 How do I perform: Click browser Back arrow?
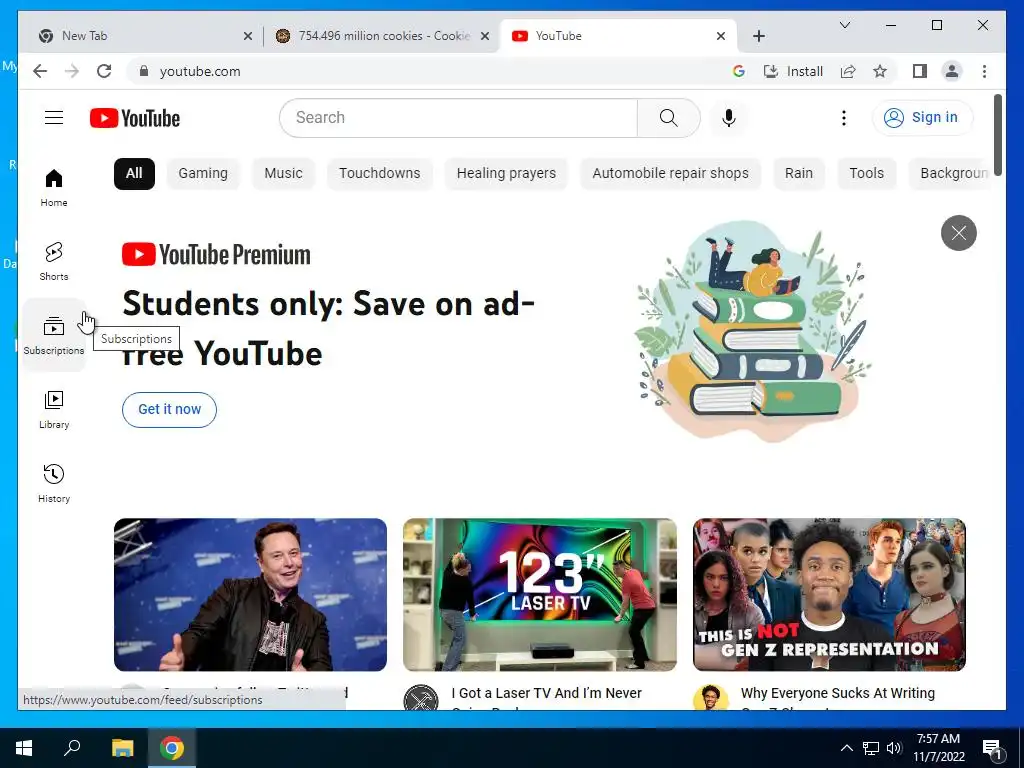click(40, 71)
